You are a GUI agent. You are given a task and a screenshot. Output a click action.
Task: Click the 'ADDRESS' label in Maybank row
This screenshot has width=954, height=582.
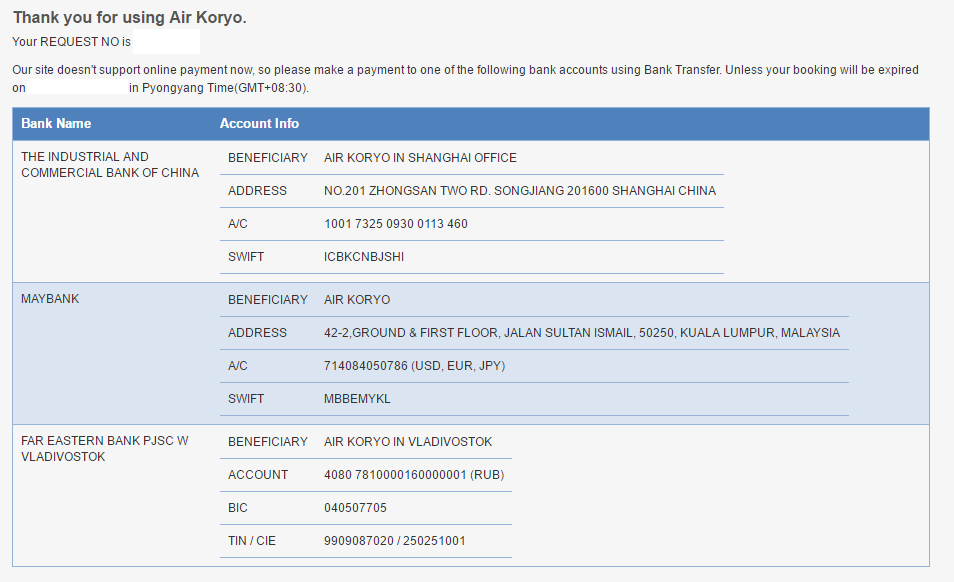[257, 333]
